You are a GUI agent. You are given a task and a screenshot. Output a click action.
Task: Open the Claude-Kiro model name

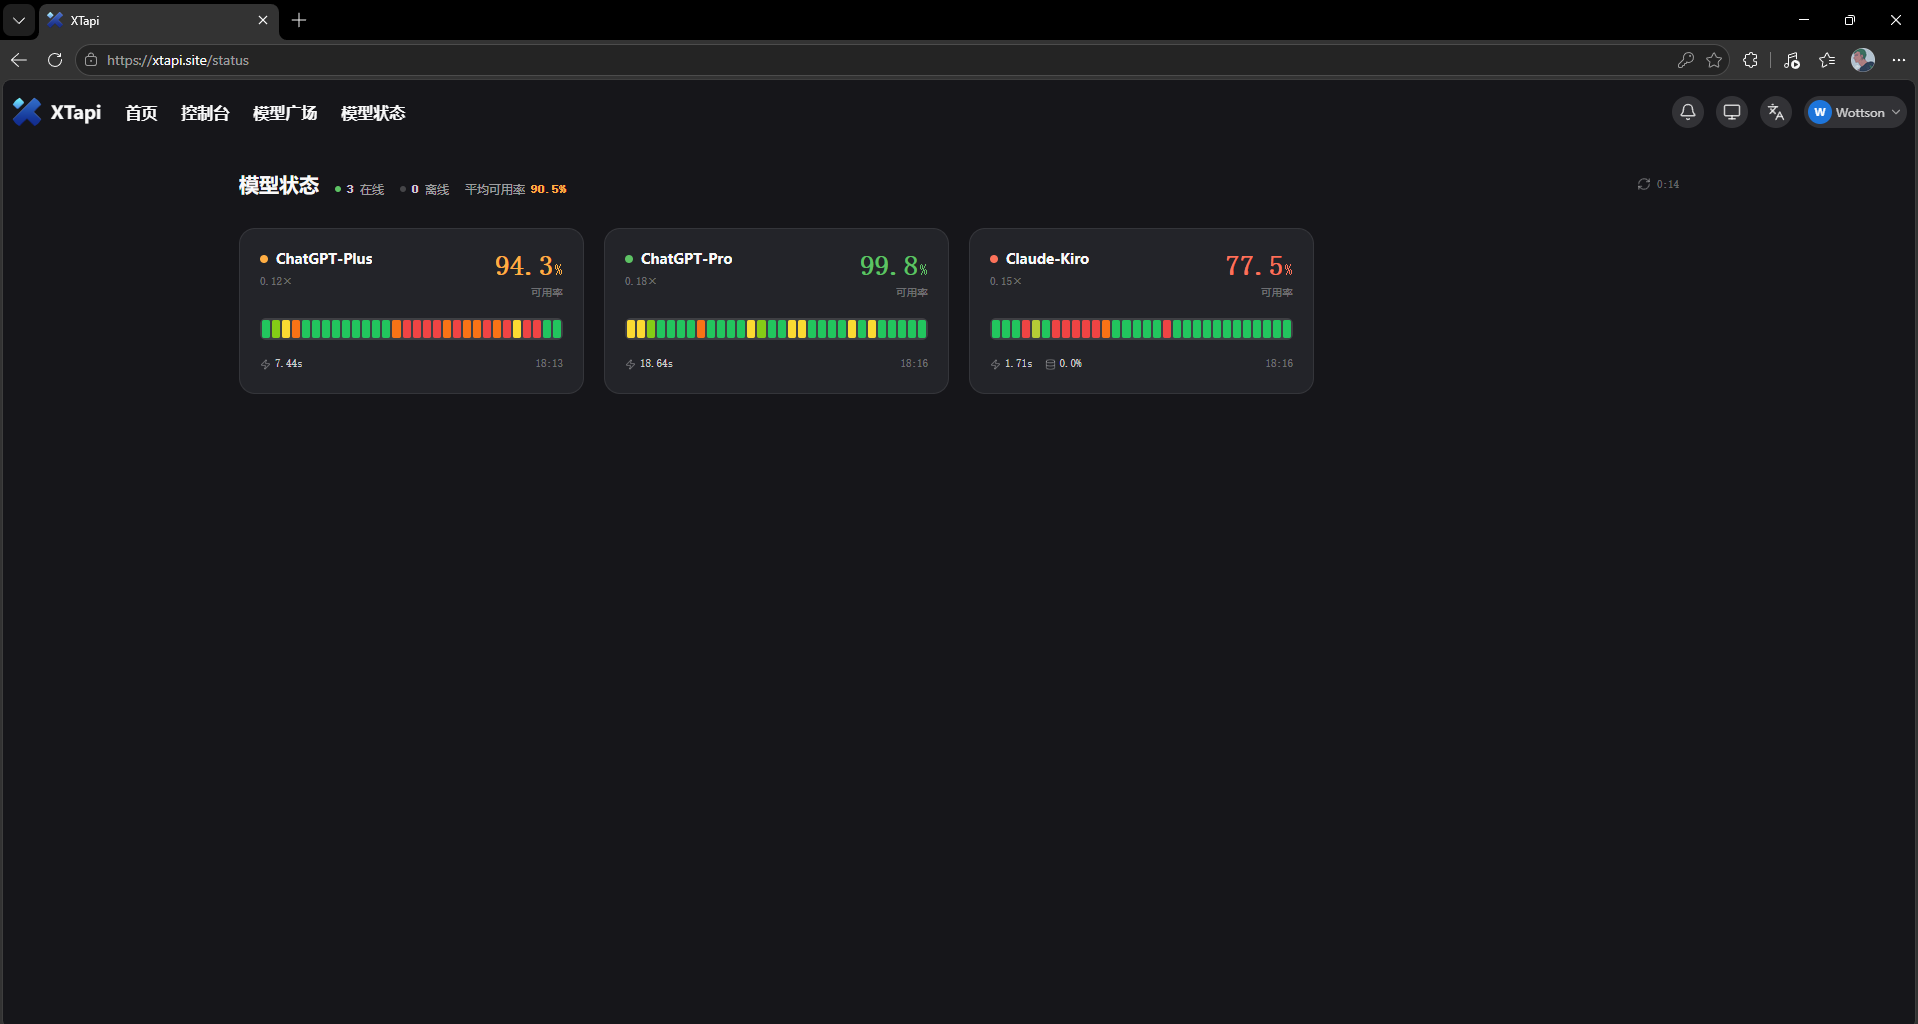pos(1047,259)
